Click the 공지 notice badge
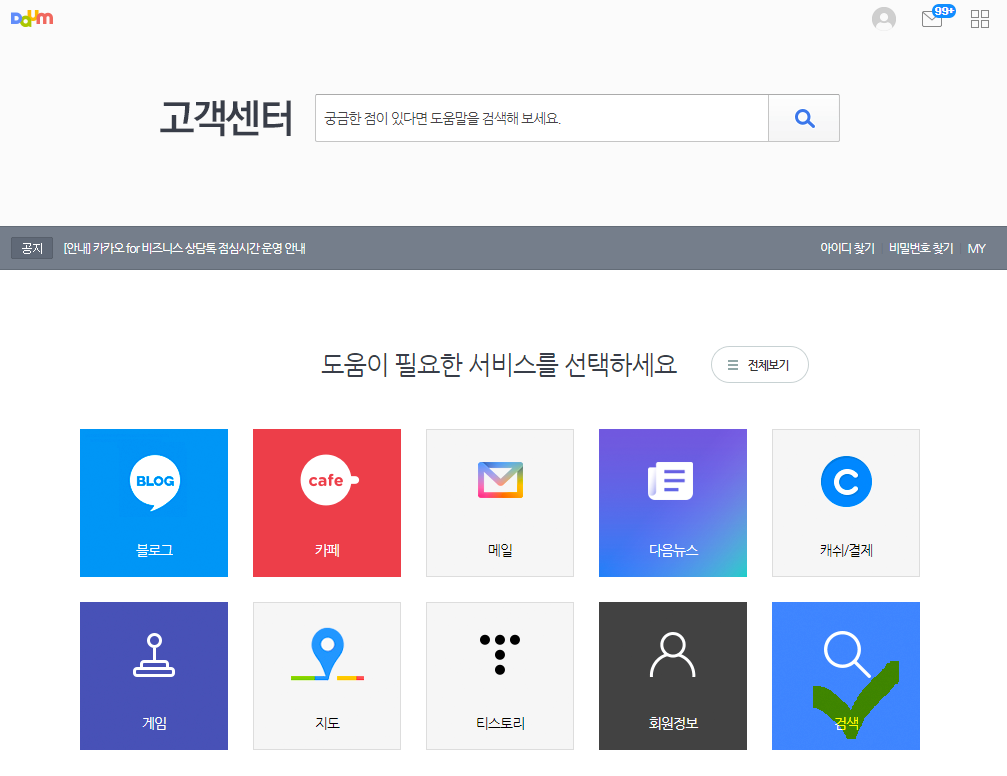The image size is (1007, 776). pyautogui.click(x=32, y=248)
